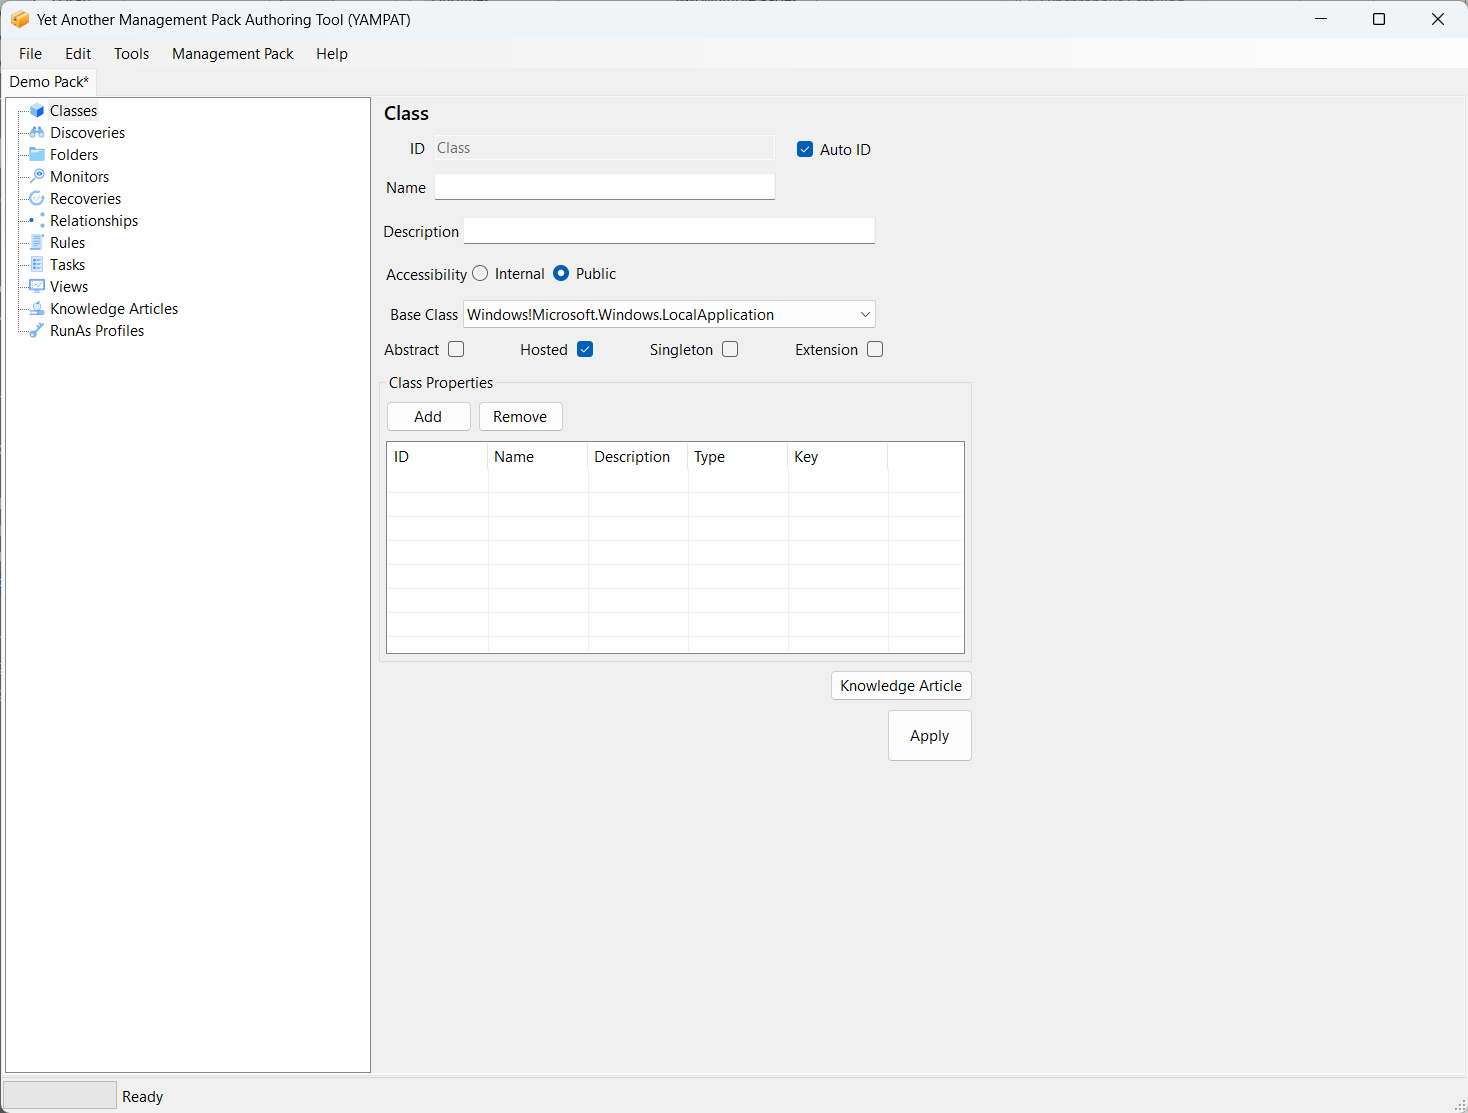Click the Add class property button

coord(428,417)
